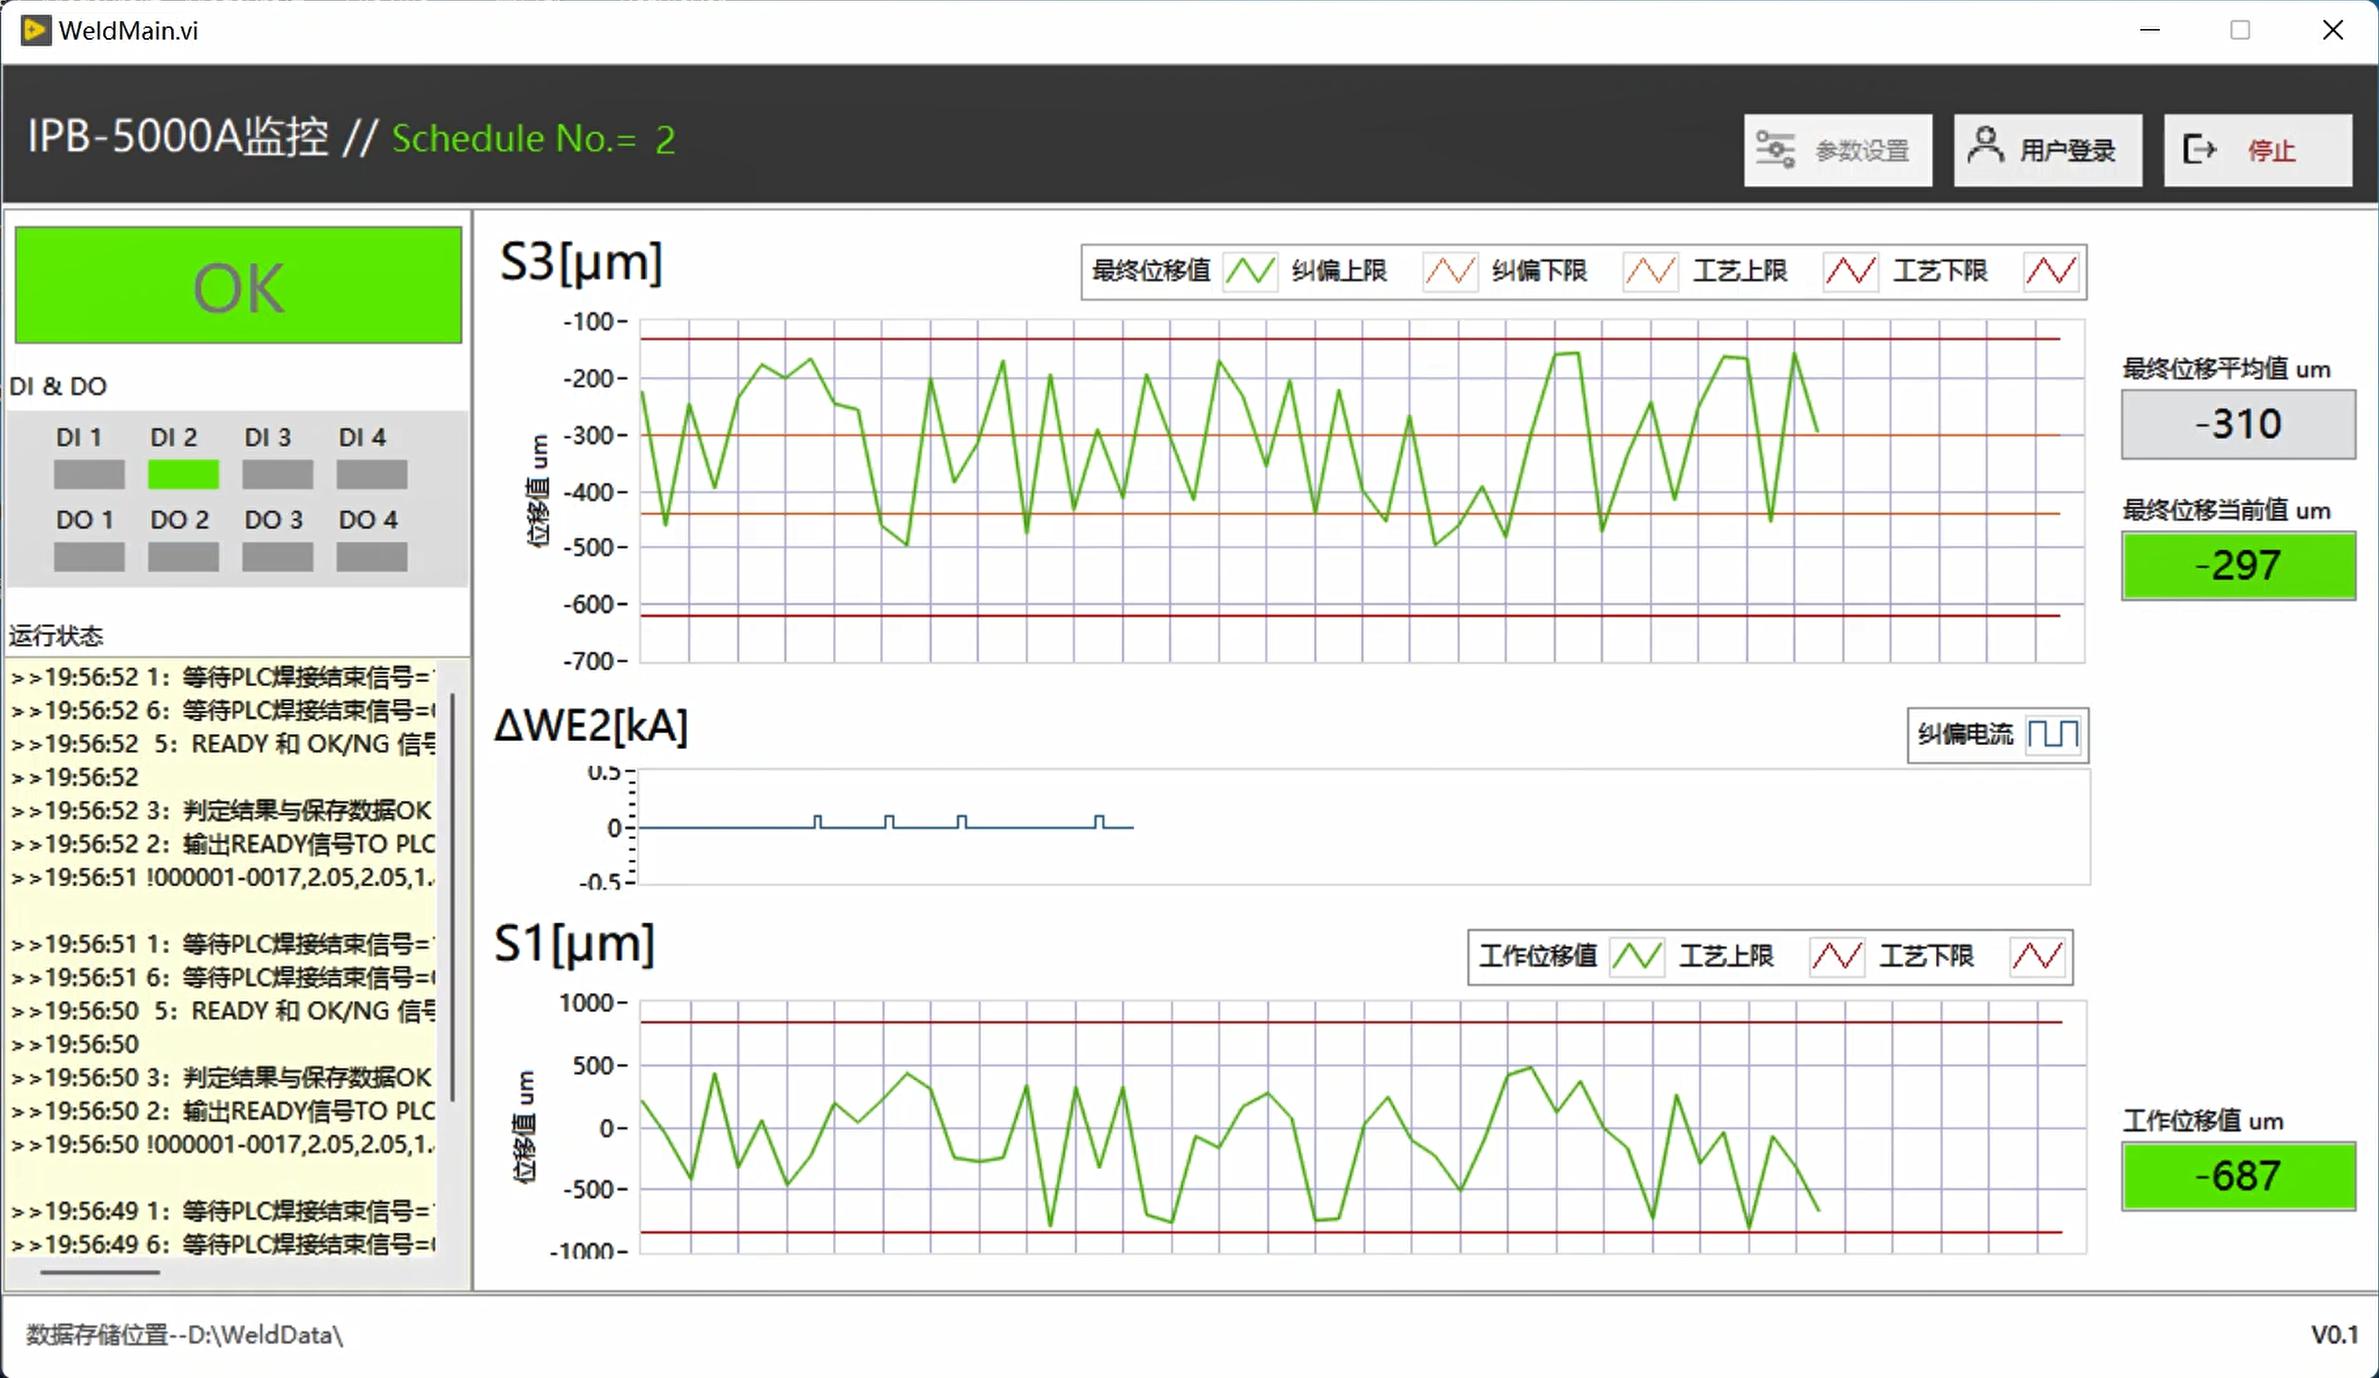Click the 工作位移值 field showing -687
This screenshot has width=2379, height=1378.
pos(2238,1176)
